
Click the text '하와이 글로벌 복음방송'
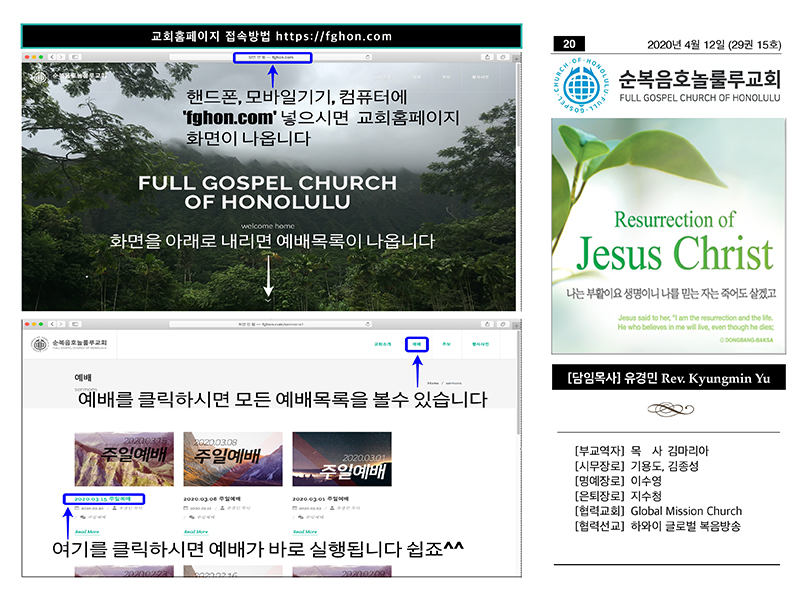[685, 526]
